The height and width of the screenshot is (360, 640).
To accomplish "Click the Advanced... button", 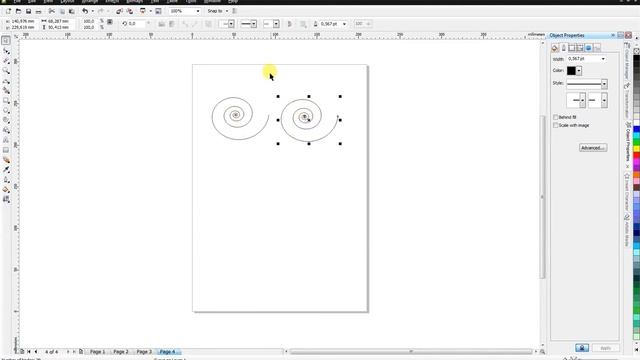I will [593, 148].
